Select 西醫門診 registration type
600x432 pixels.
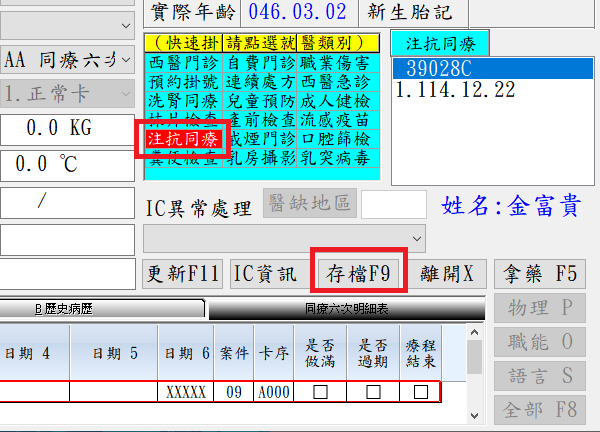(x=182, y=62)
